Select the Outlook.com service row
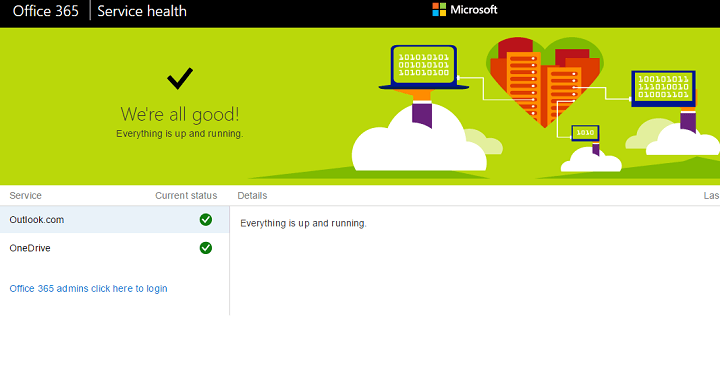Screen dimensions: 720x374 (114, 220)
